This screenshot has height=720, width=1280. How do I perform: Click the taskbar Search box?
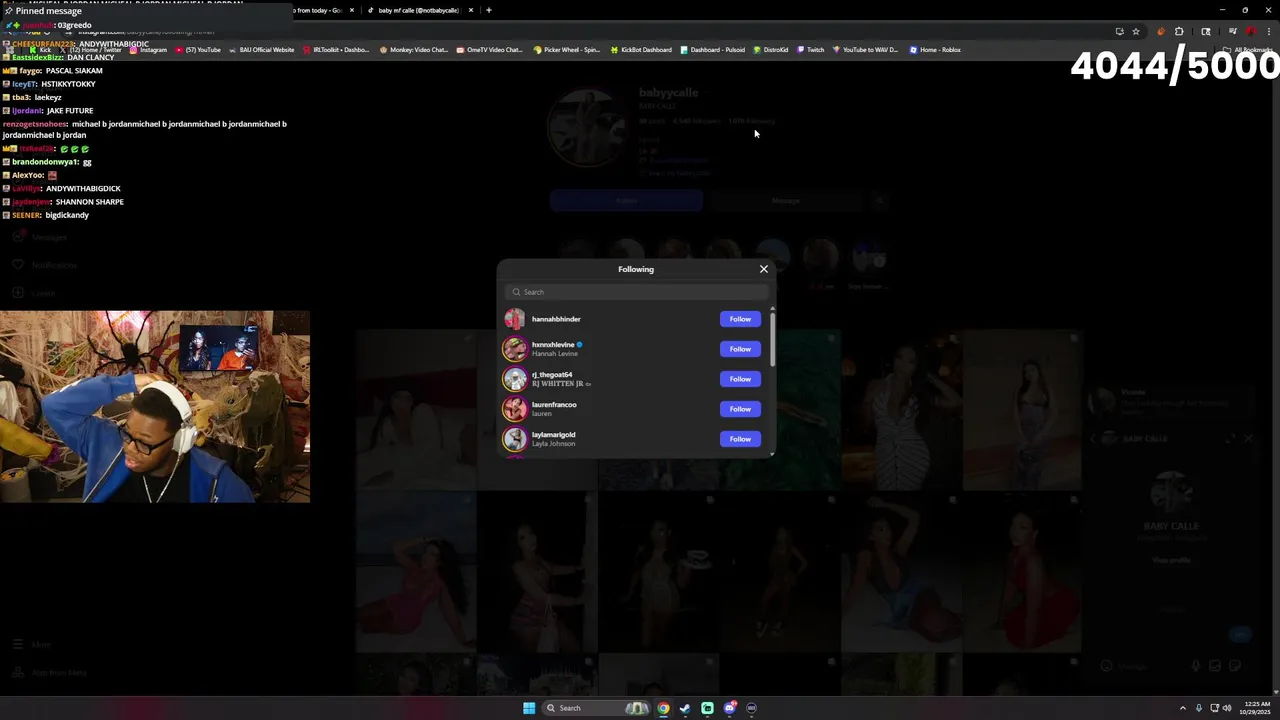[x=597, y=708]
